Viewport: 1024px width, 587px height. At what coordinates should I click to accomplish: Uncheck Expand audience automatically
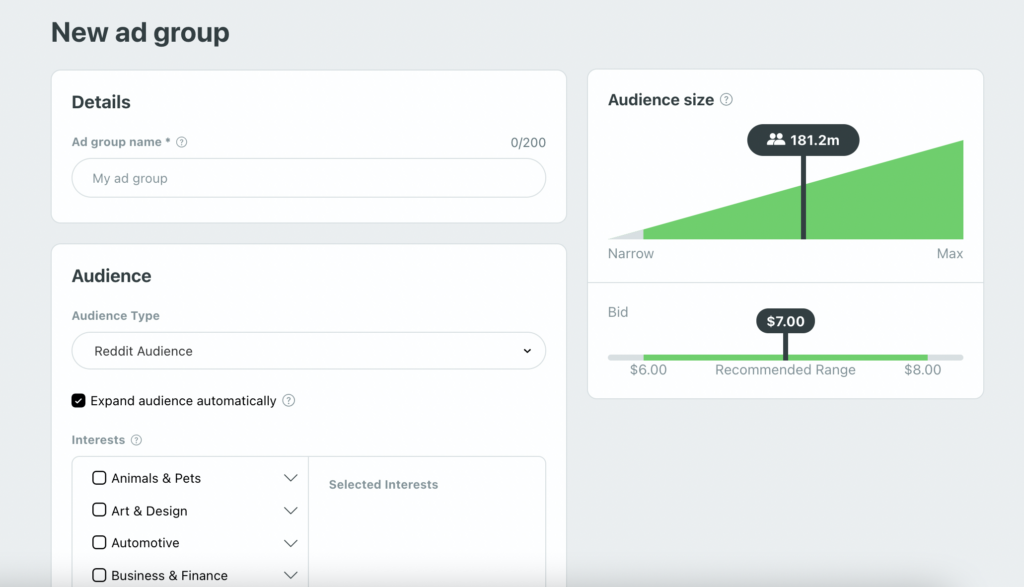pyautogui.click(x=78, y=400)
